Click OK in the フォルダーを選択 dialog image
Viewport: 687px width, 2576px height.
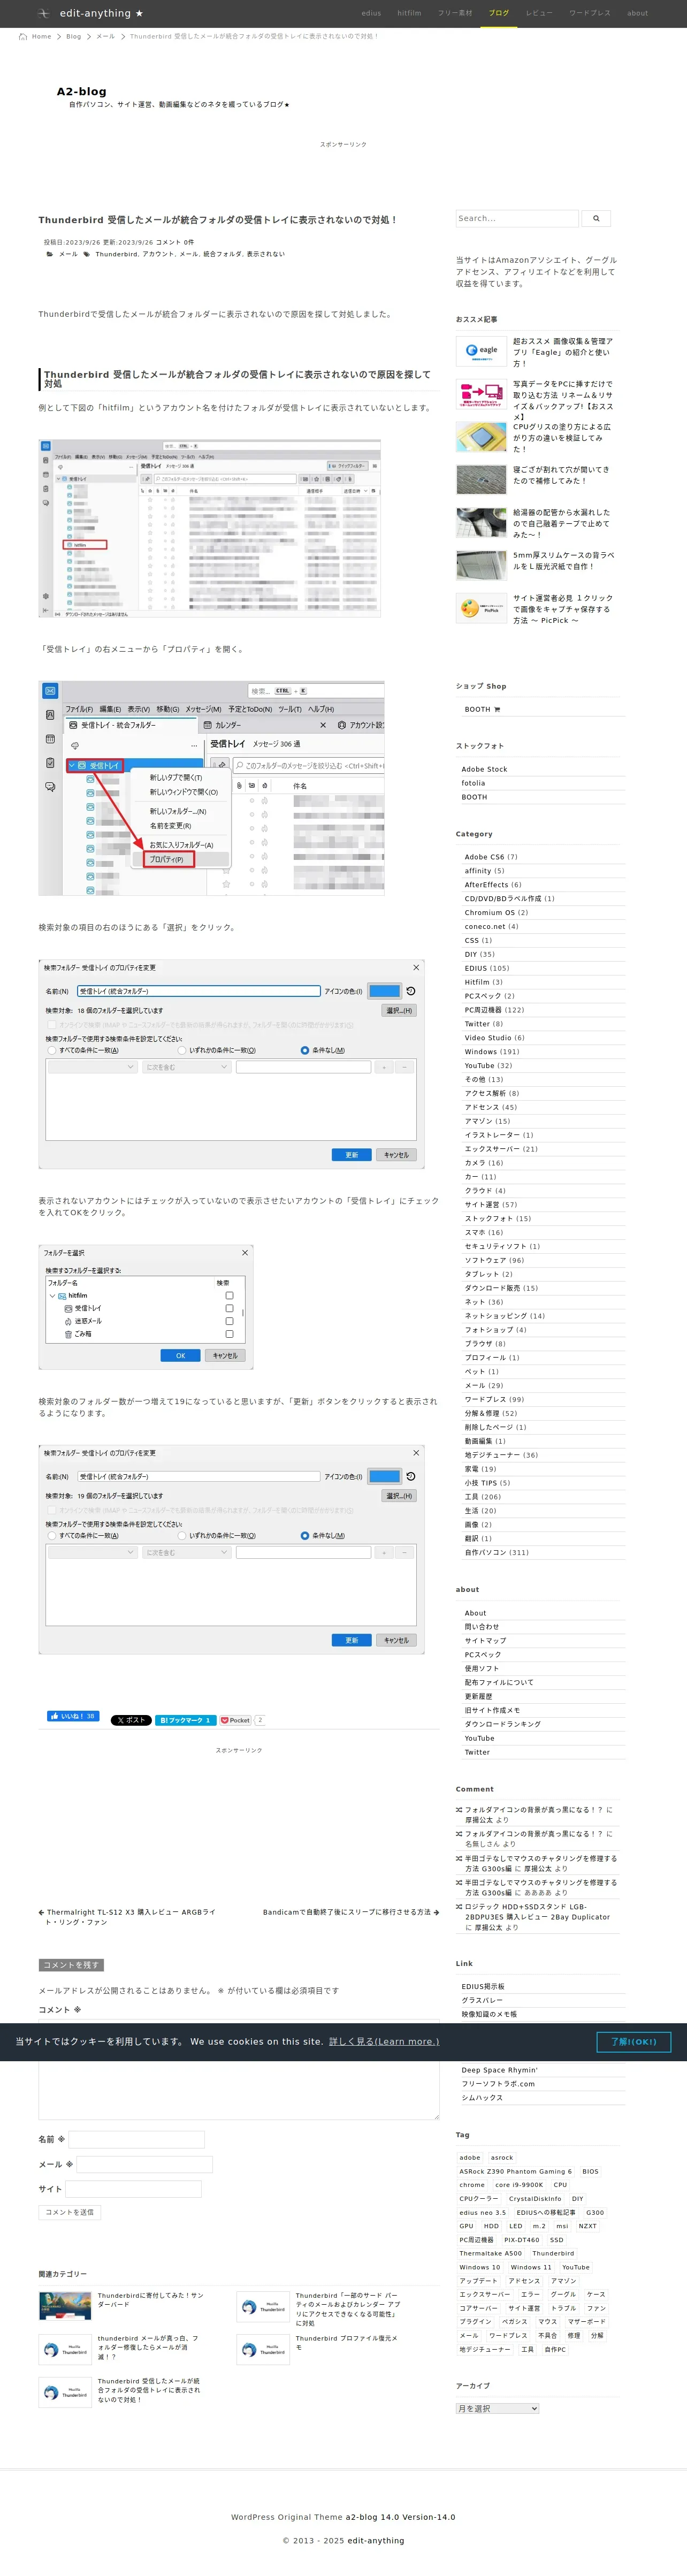point(181,1355)
